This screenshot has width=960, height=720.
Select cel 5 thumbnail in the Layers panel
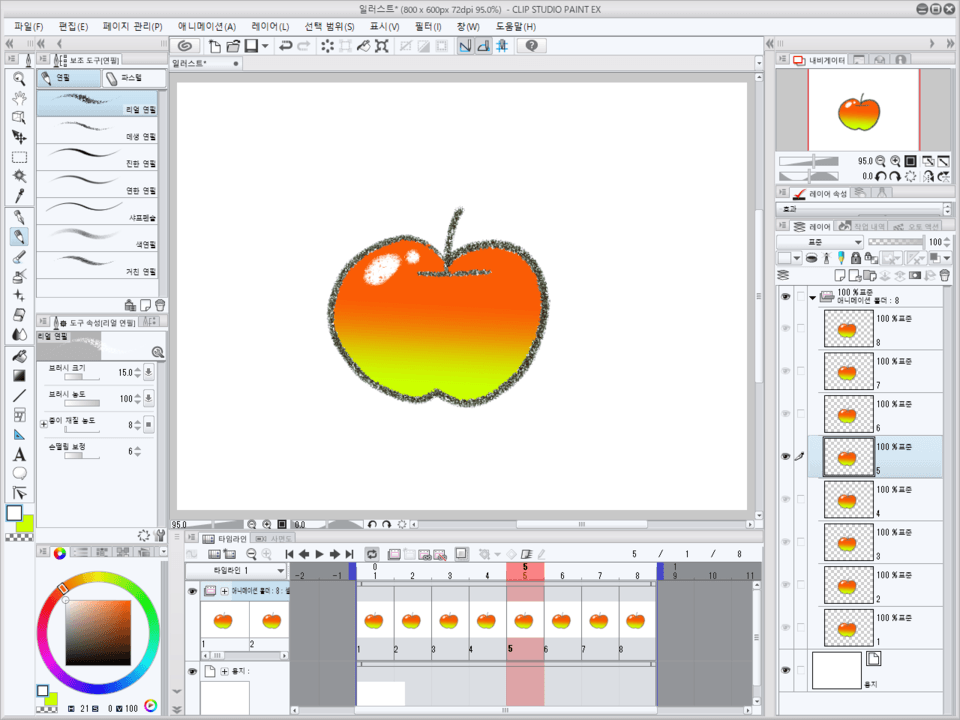[x=848, y=456]
